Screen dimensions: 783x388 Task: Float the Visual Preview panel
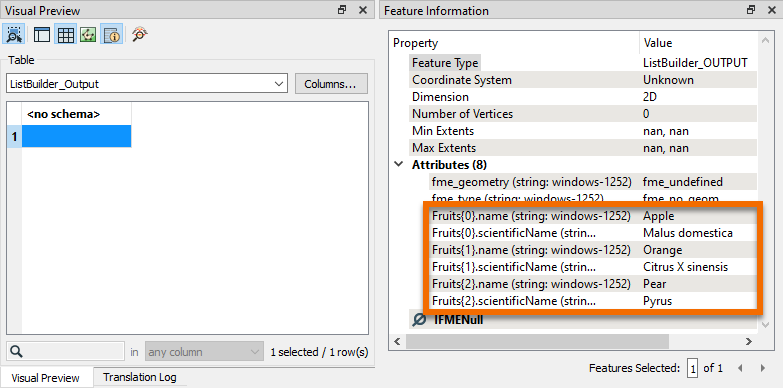(342, 10)
